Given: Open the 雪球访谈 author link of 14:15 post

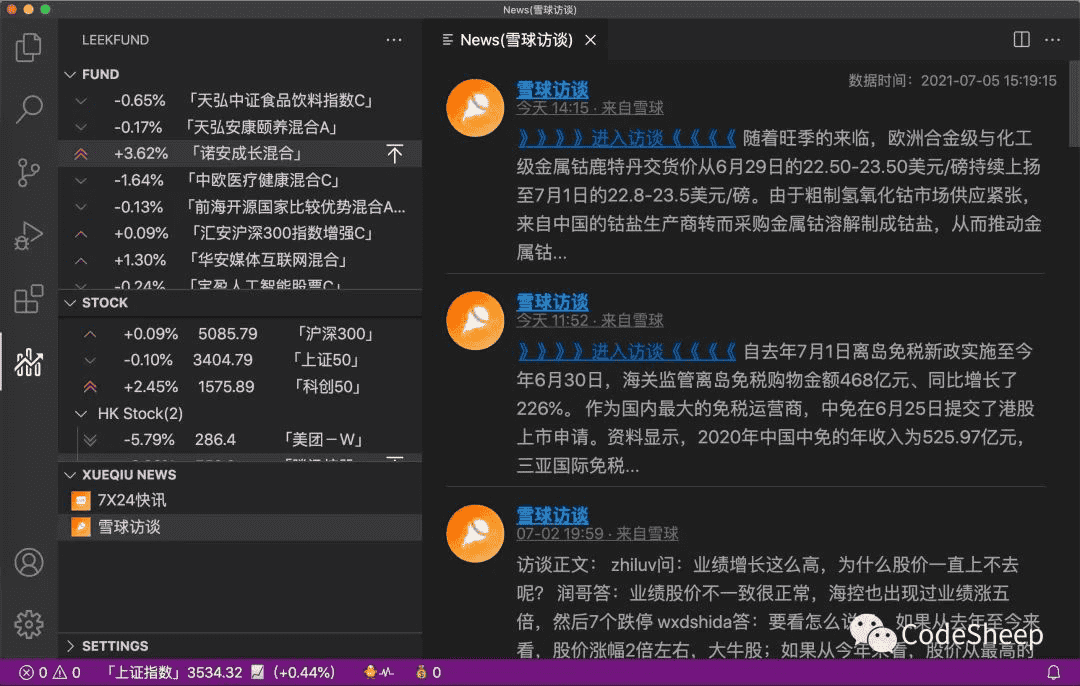Looking at the screenshot, I should click(552, 90).
